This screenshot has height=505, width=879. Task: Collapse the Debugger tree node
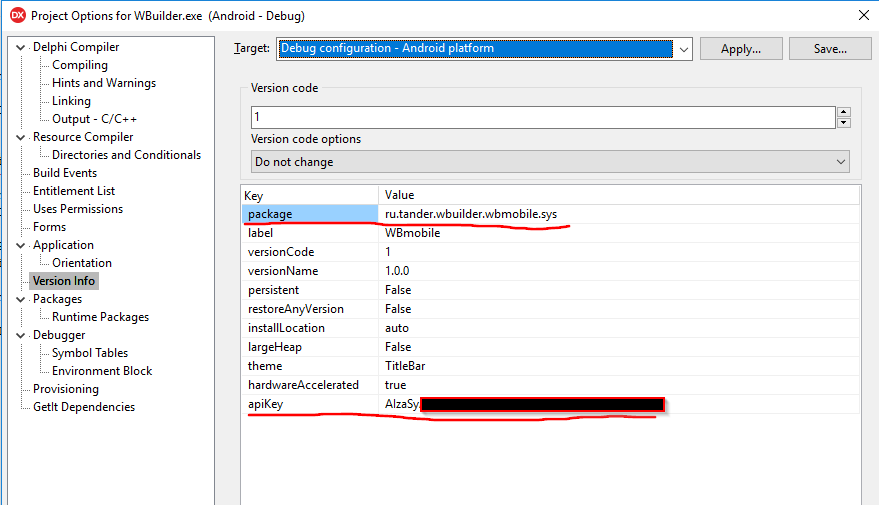pyautogui.click(x=21, y=335)
